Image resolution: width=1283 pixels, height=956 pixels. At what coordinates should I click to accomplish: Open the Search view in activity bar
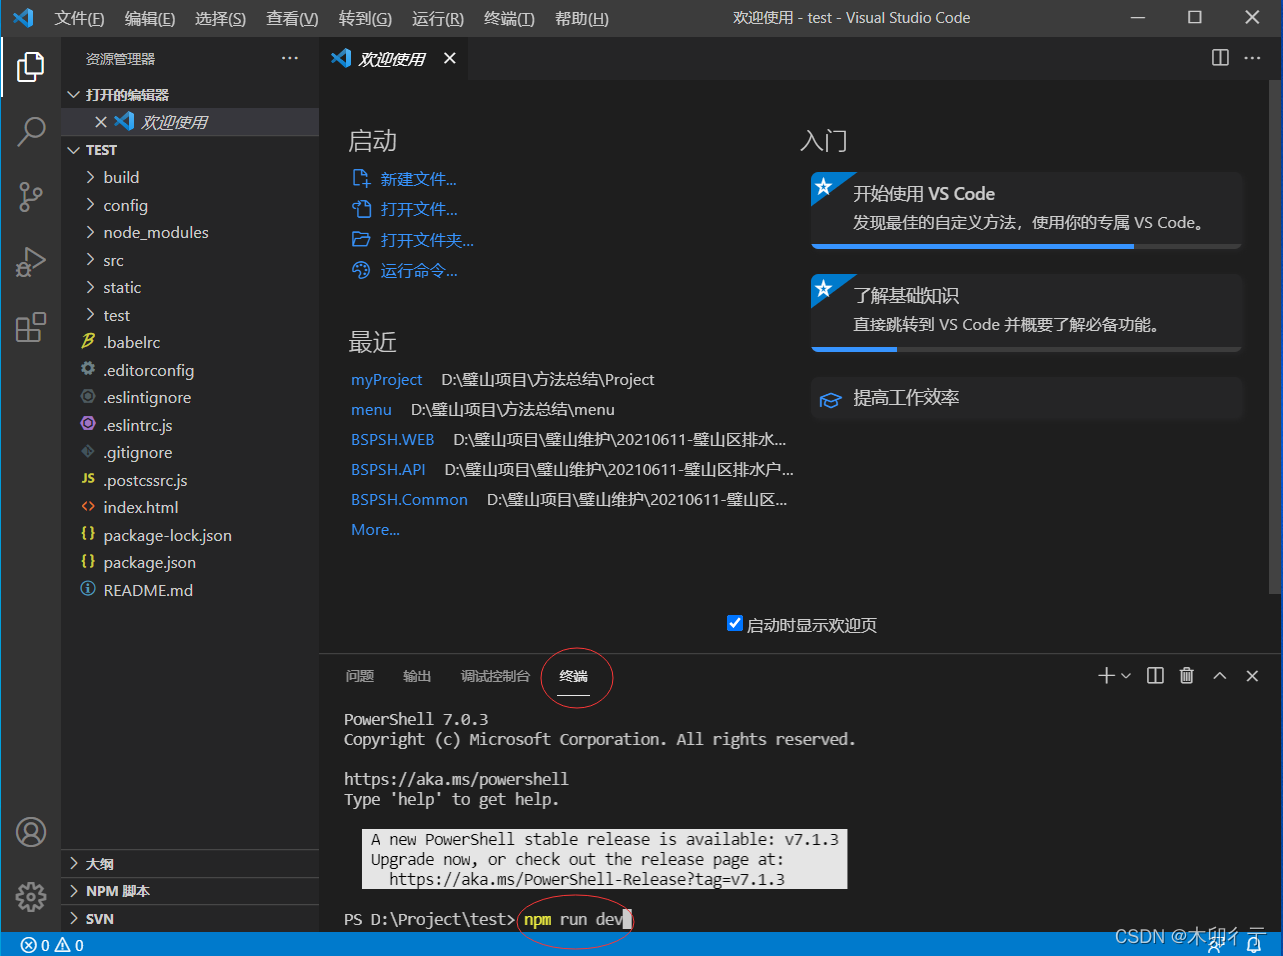tap(31, 131)
